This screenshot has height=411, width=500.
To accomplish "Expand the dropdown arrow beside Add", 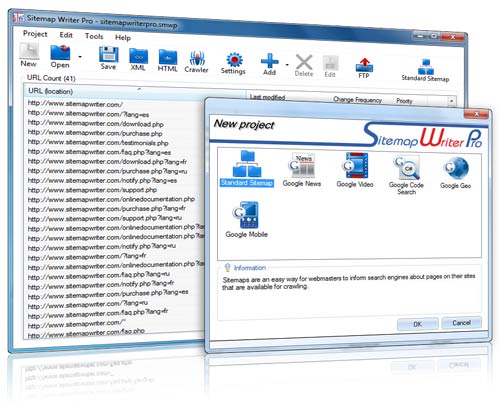I will pyautogui.click(x=287, y=65).
